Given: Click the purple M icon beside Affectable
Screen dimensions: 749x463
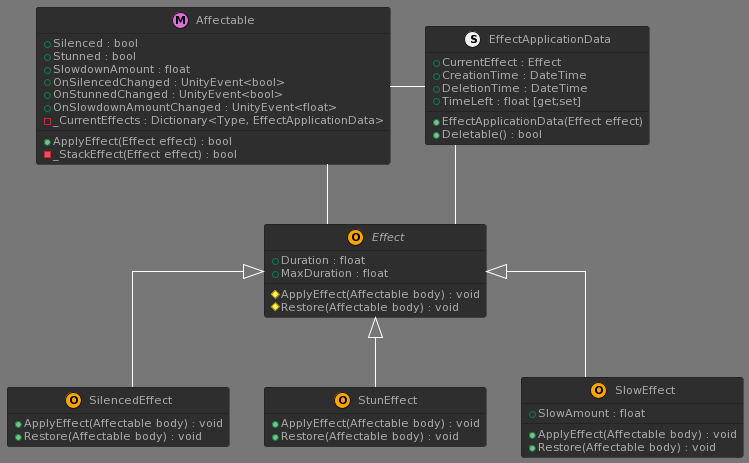Looking at the screenshot, I should (180, 21).
